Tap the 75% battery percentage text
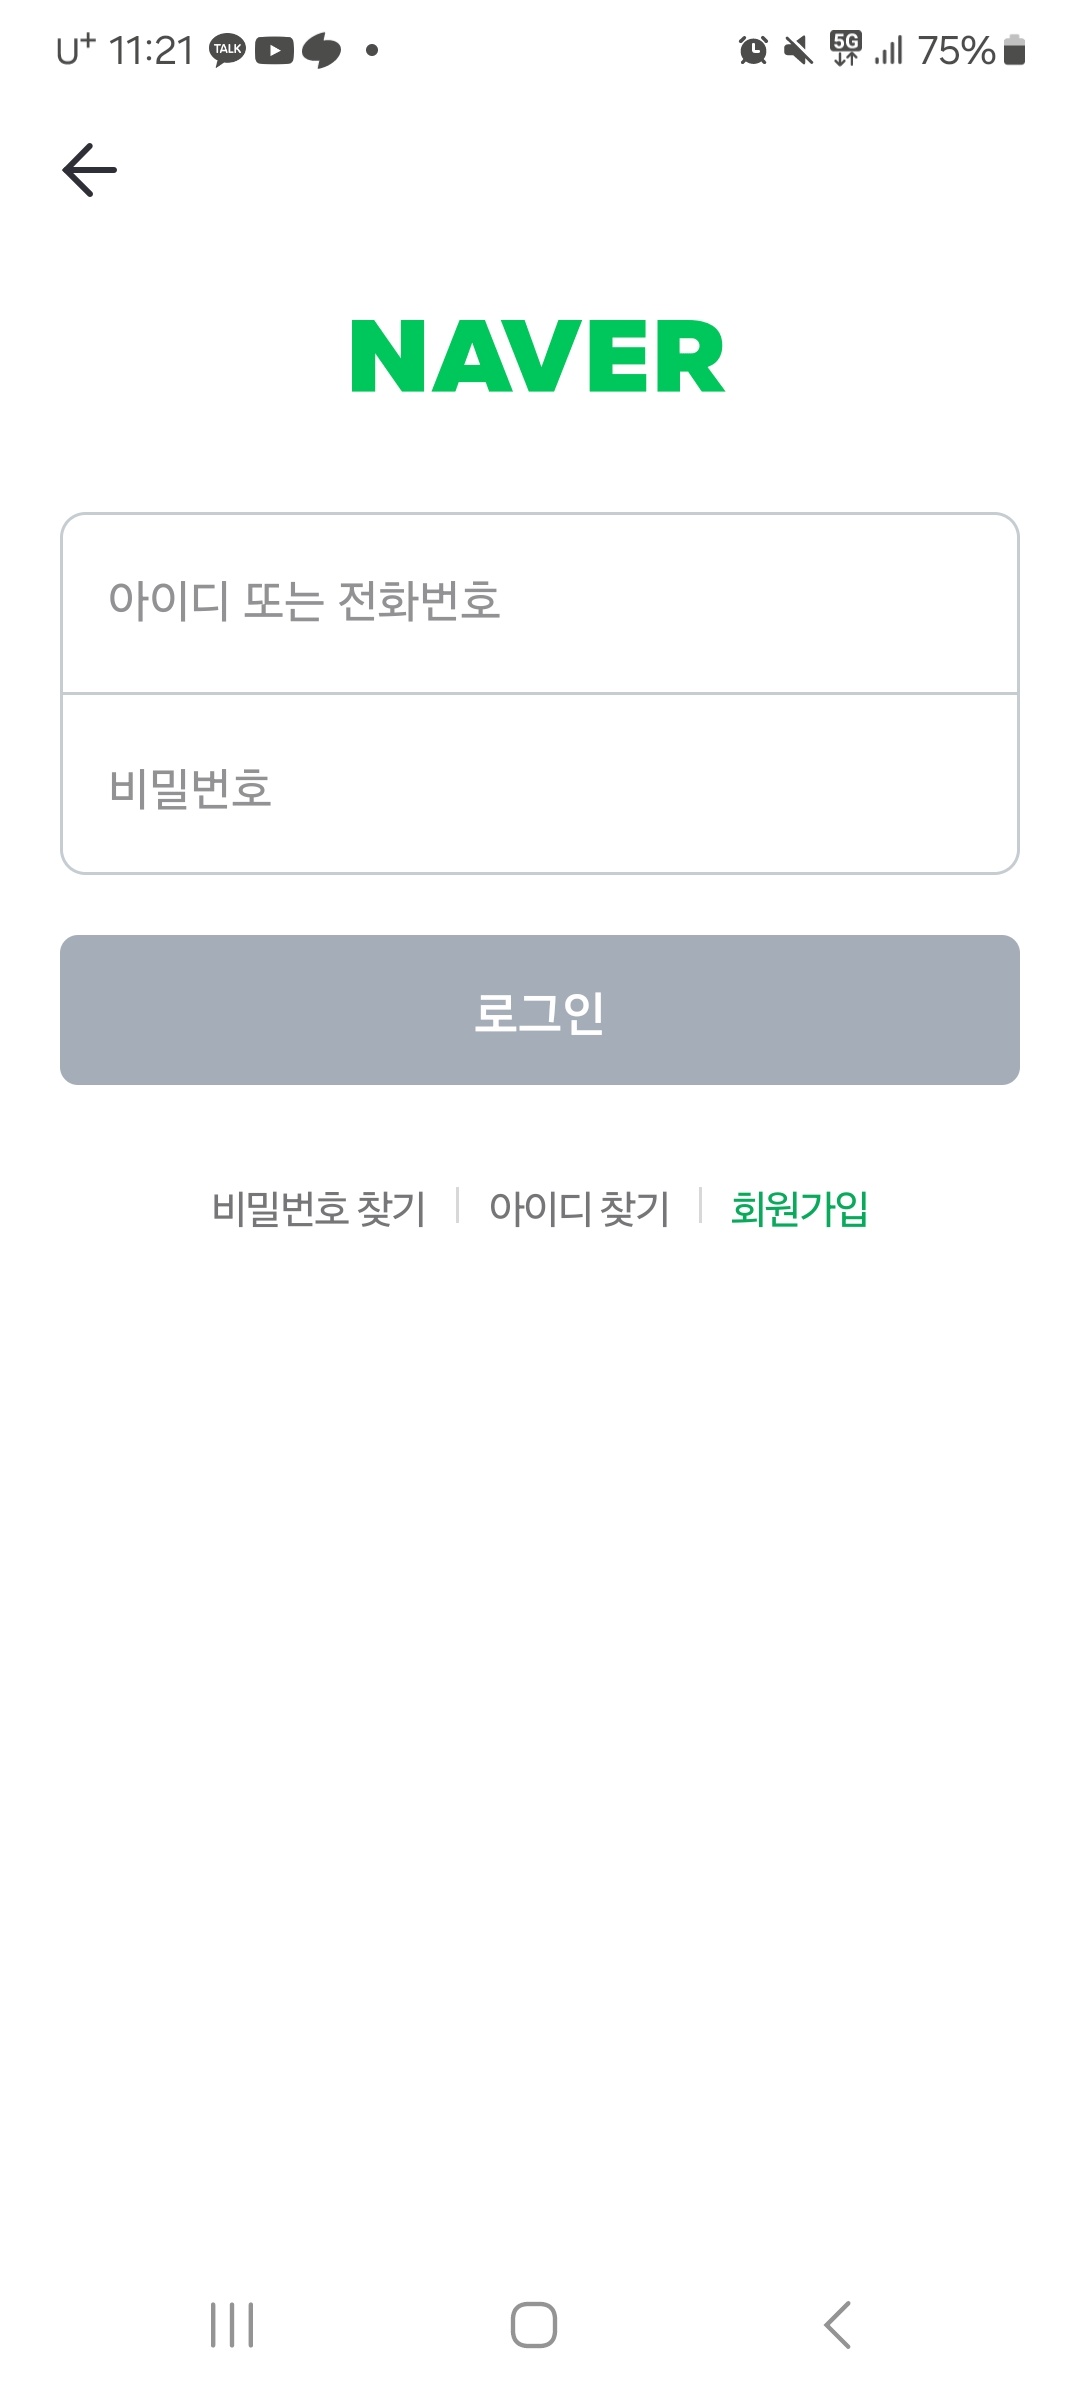Screen dimensions: 1080x2400 (956, 50)
